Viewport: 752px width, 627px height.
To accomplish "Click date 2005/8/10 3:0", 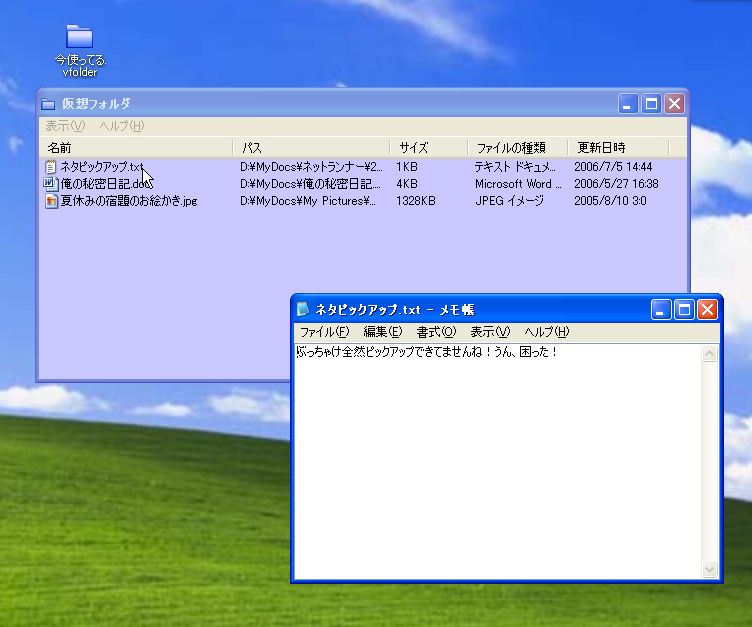I will click(610, 201).
